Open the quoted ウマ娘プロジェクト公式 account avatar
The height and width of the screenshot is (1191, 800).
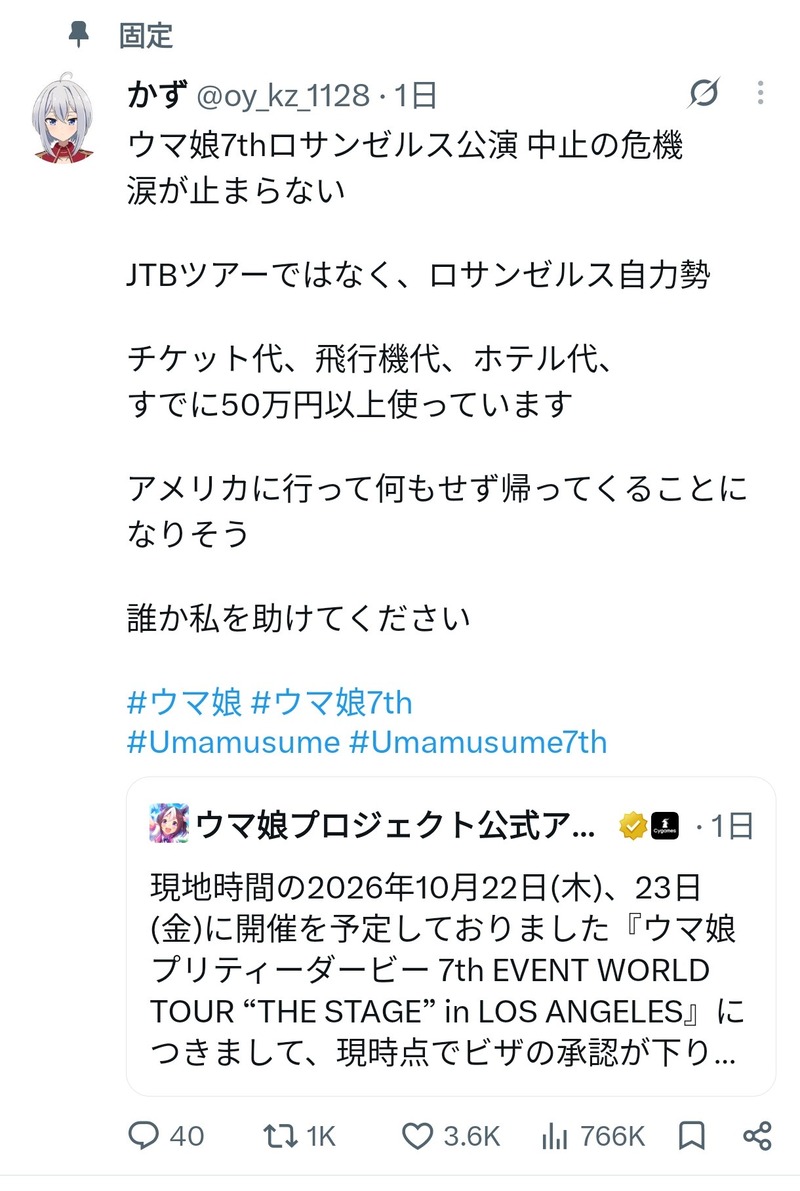169,824
